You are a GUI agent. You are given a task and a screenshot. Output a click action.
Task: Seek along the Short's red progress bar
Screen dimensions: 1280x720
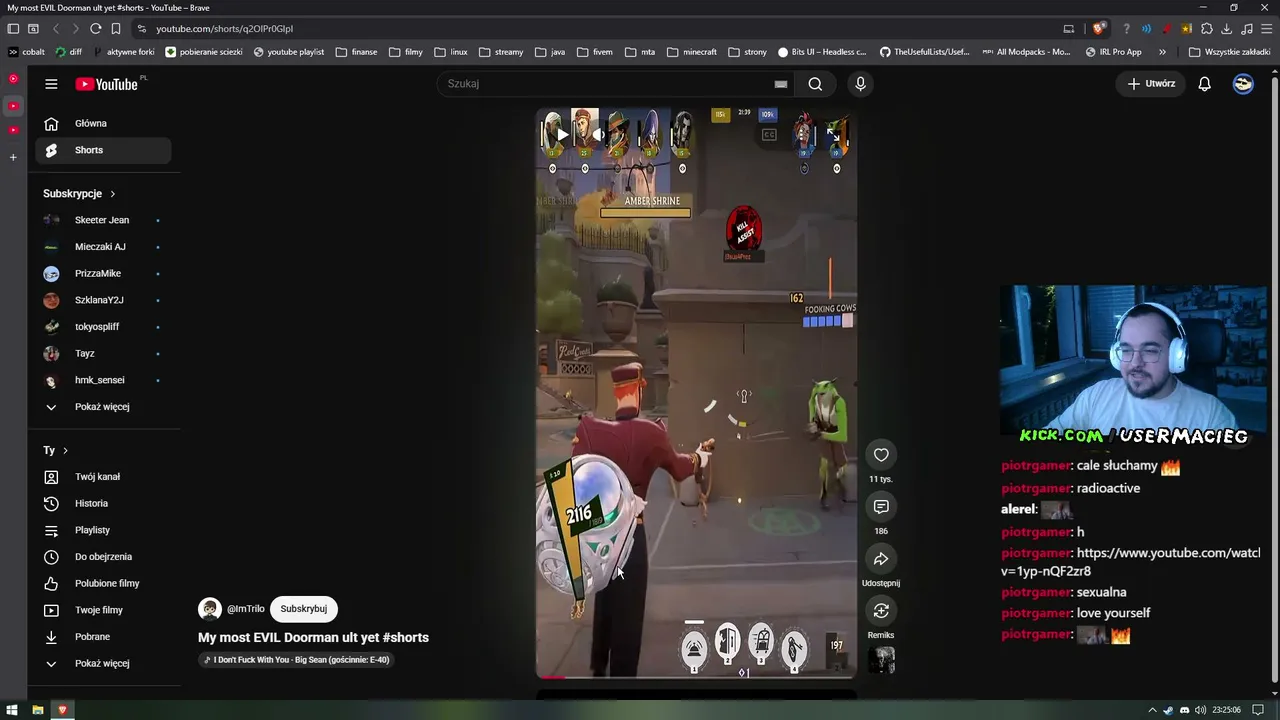[x=696, y=678]
